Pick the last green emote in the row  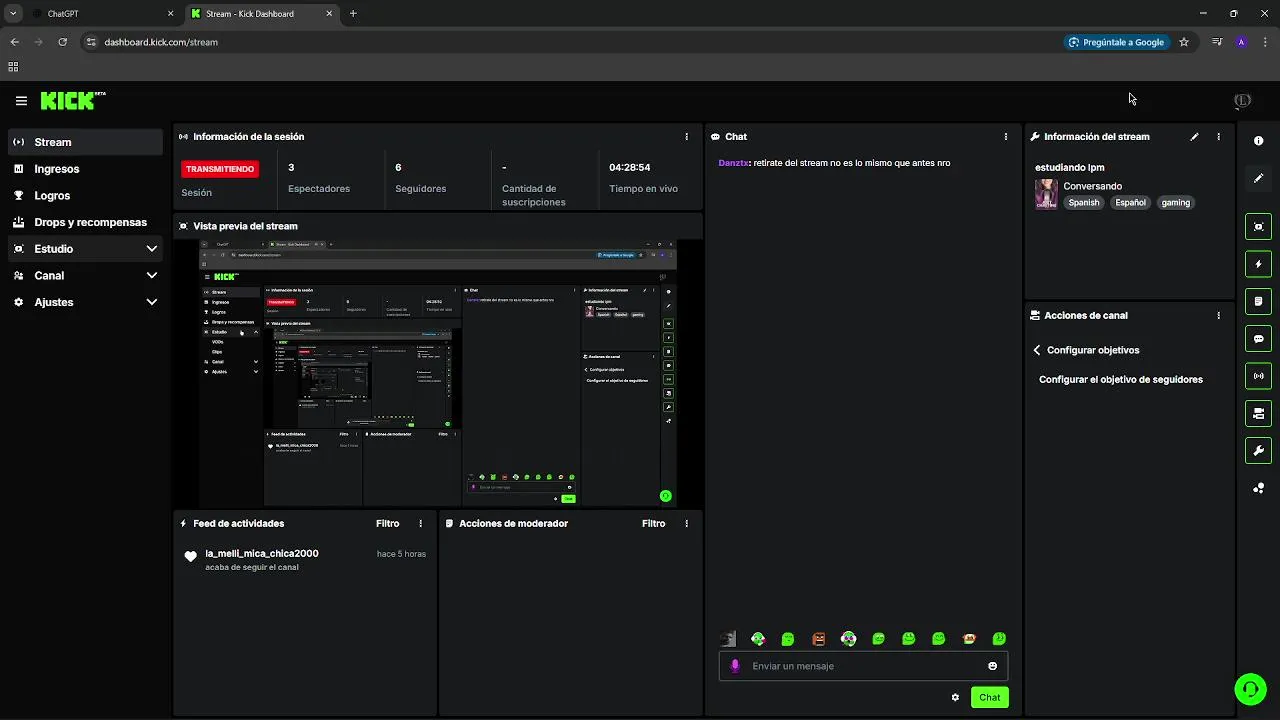tap(999, 639)
